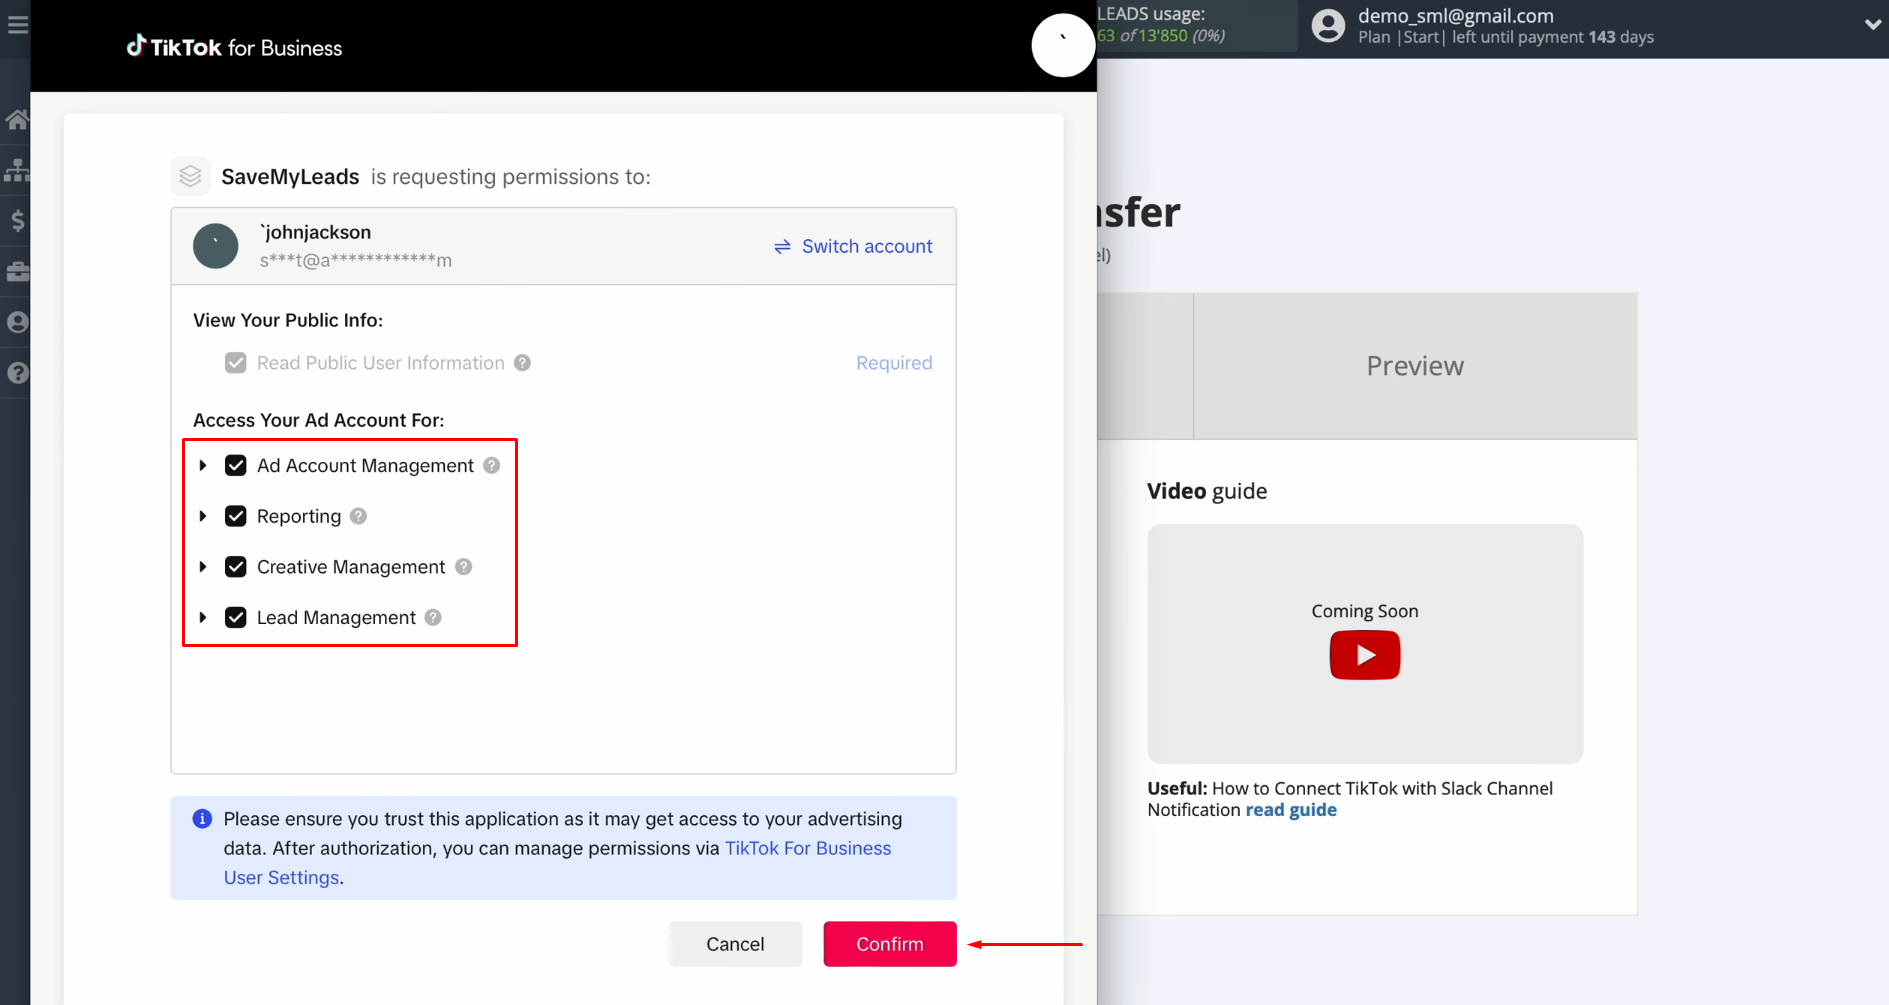Viewport: 1889px width, 1005px height.
Task: Show help for Ad Account Management
Action: pyautogui.click(x=491, y=466)
